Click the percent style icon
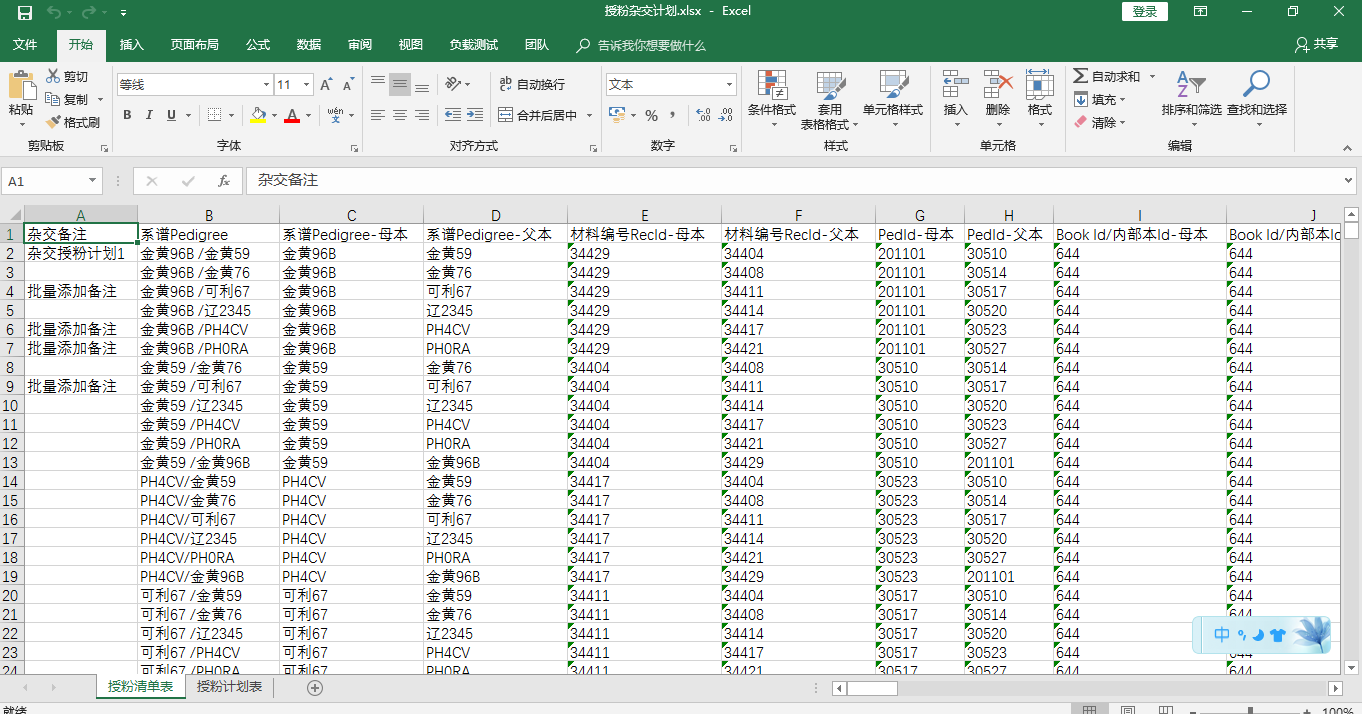 tap(651, 115)
